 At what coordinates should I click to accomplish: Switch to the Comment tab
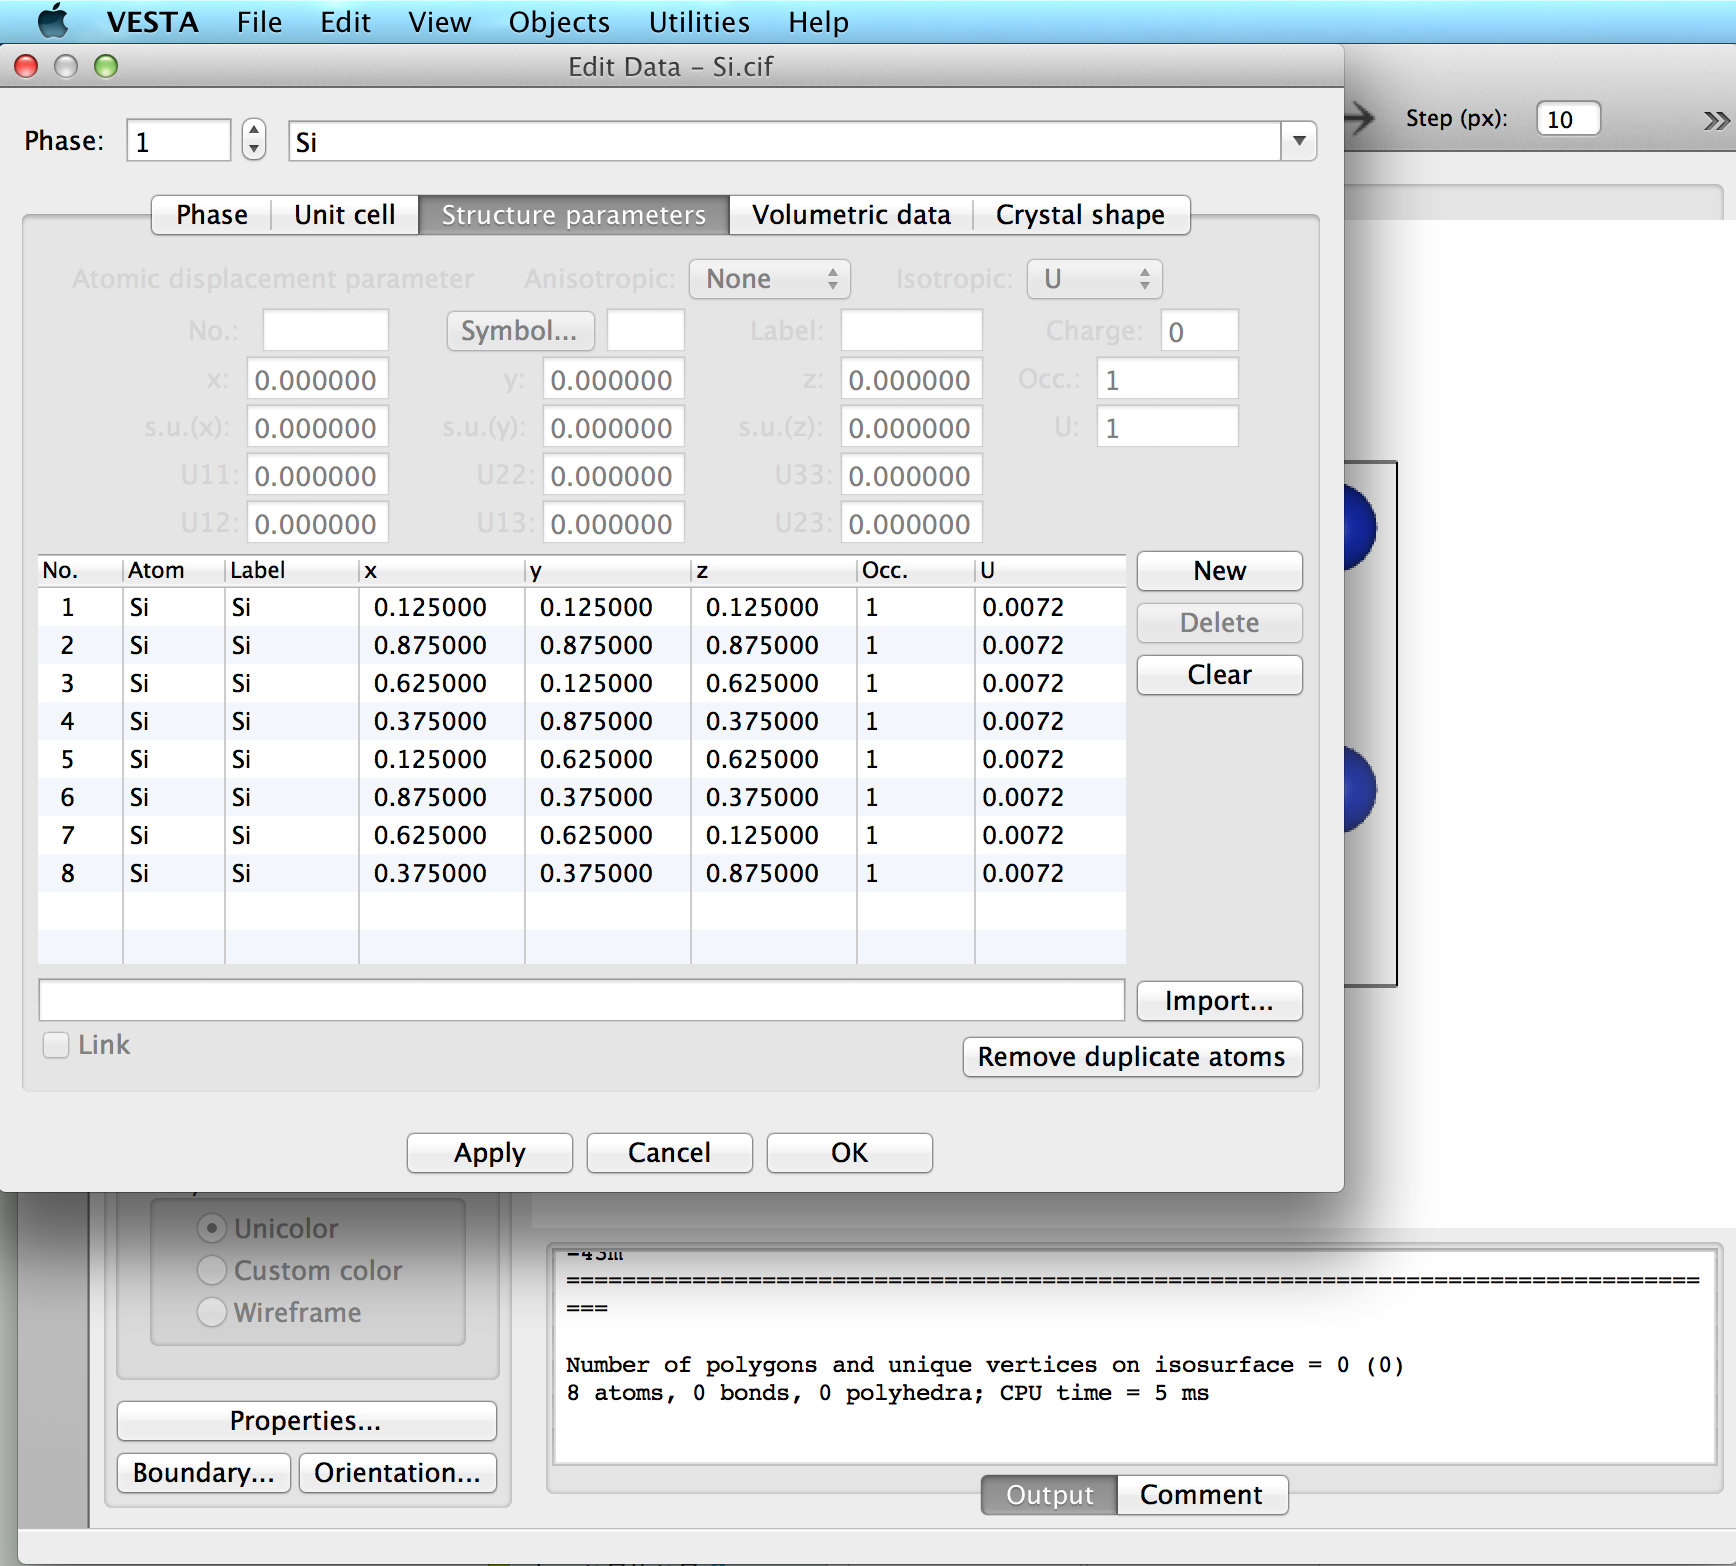point(1201,1494)
